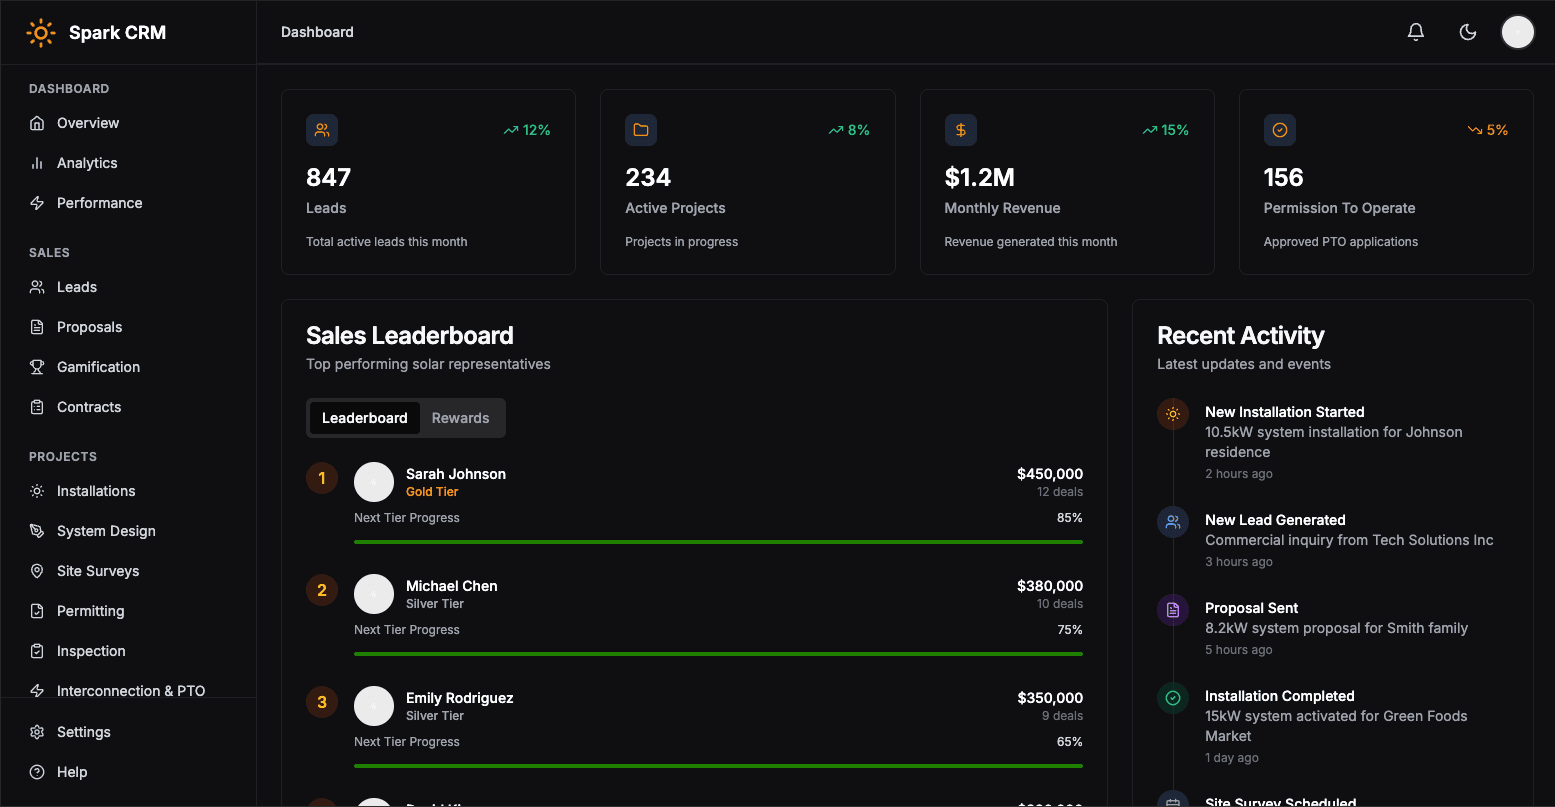This screenshot has height=807, width=1555.
Task: Click the $1.2M revenue figure
Action: point(980,178)
